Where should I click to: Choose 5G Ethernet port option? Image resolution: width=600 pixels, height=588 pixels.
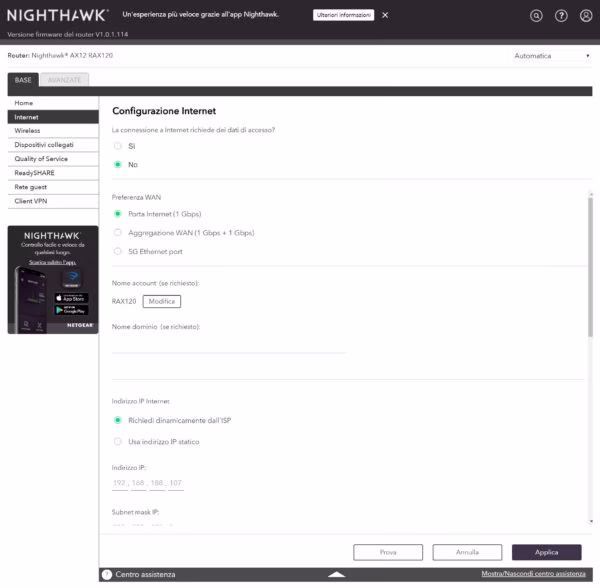tap(118, 251)
